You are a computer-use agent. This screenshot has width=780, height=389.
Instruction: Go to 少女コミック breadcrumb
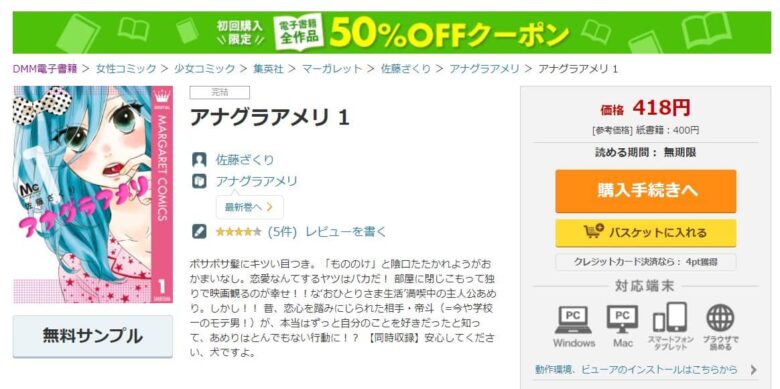[204, 69]
